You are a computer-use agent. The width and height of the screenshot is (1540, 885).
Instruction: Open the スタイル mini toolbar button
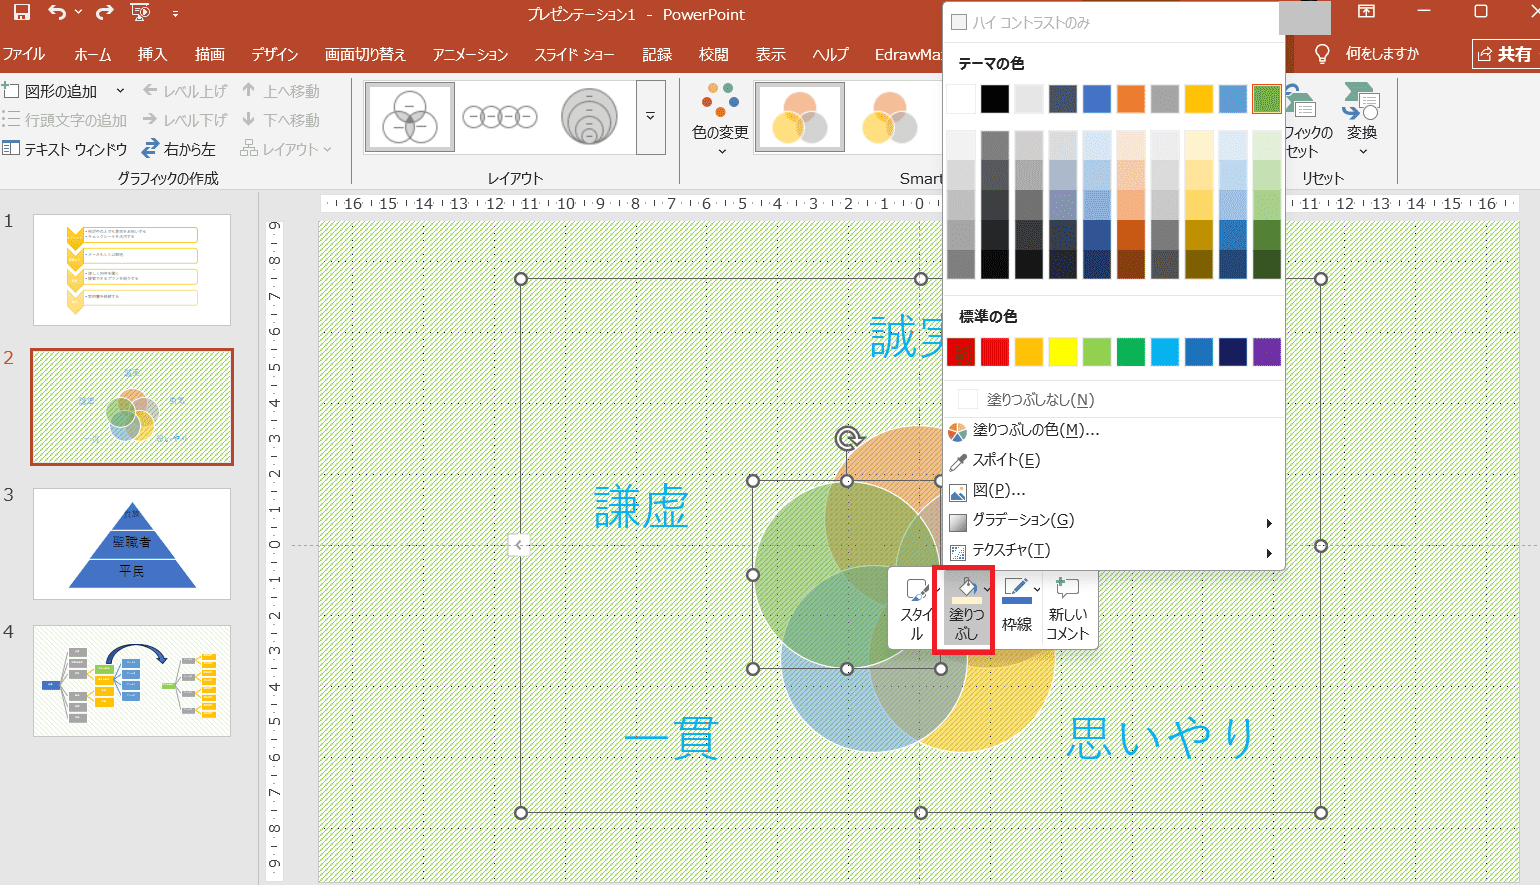tap(915, 608)
